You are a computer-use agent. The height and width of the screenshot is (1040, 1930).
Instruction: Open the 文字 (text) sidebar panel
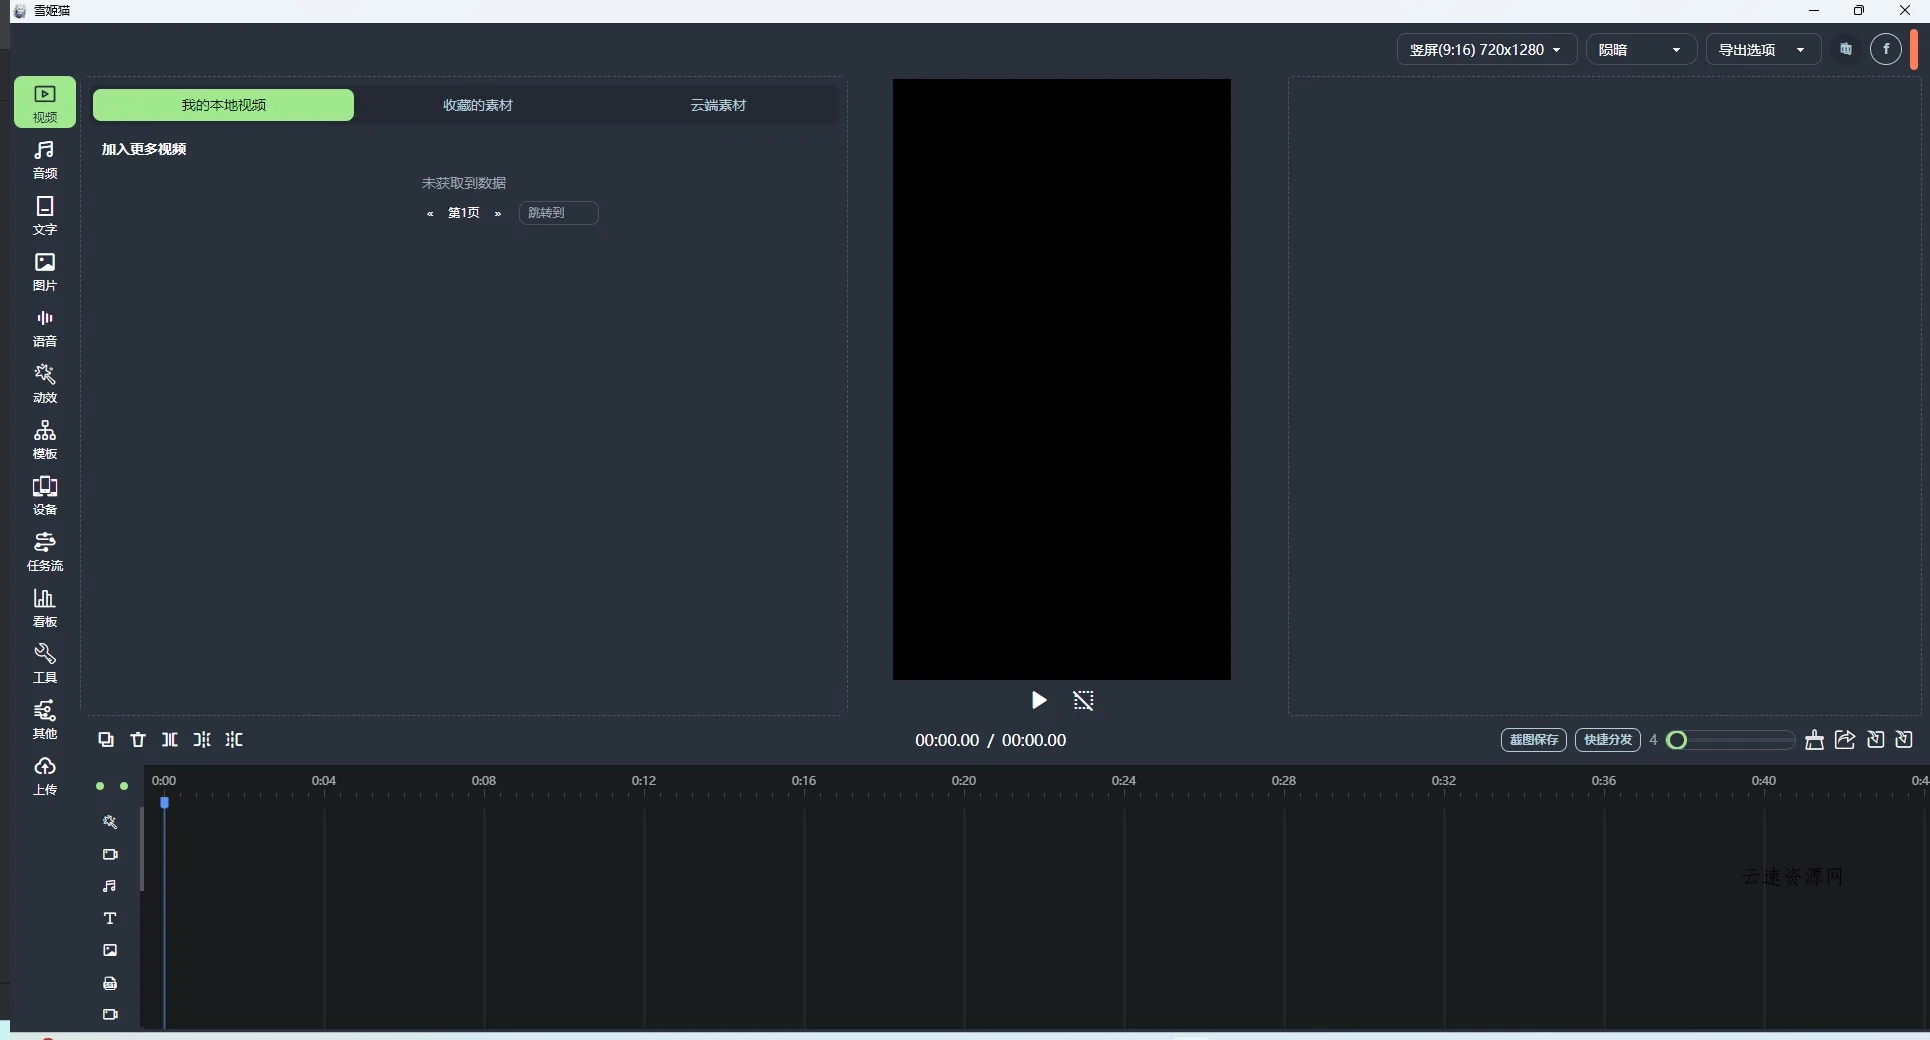45,215
